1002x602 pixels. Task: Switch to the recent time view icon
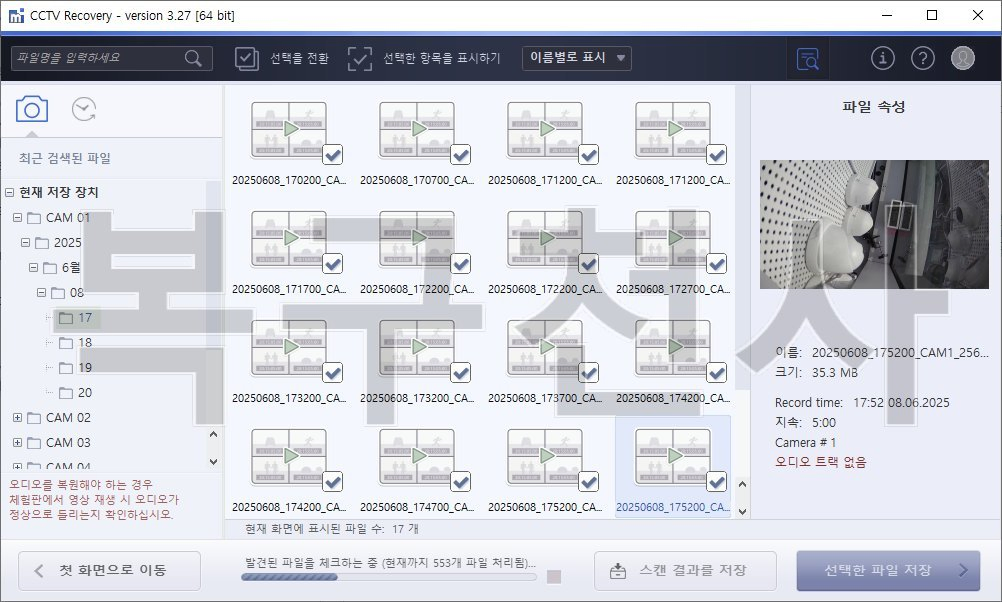pos(84,109)
